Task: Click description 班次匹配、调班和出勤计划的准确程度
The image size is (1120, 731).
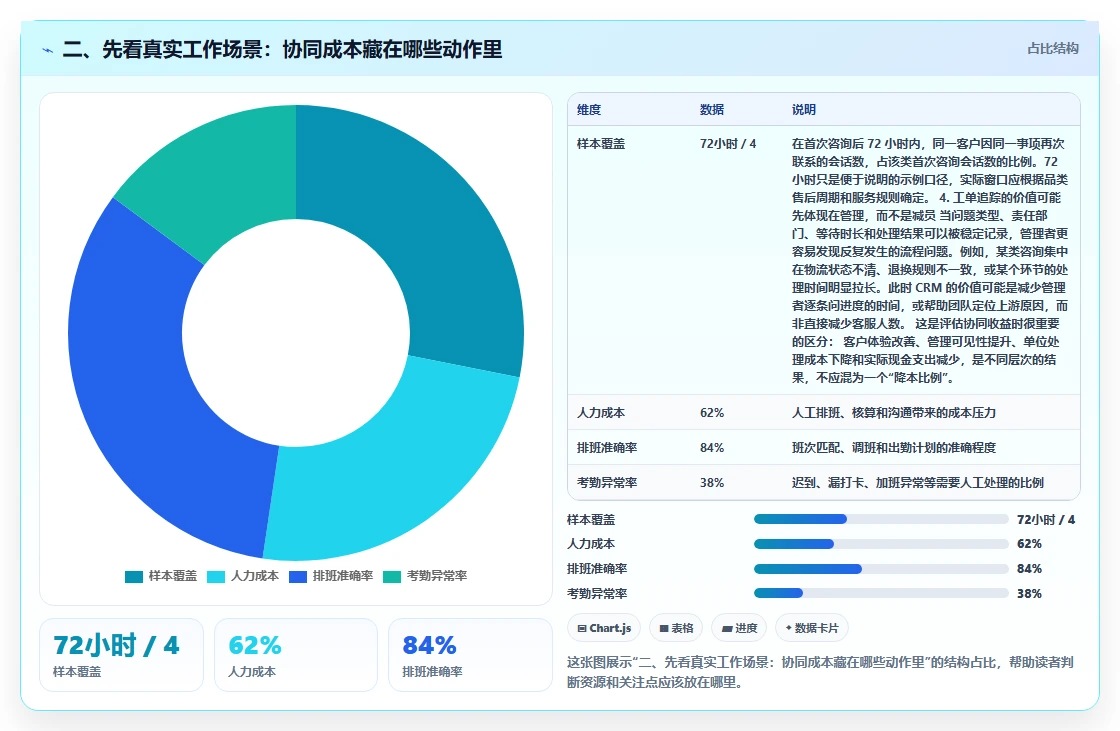Action: (x=894, y=448)
